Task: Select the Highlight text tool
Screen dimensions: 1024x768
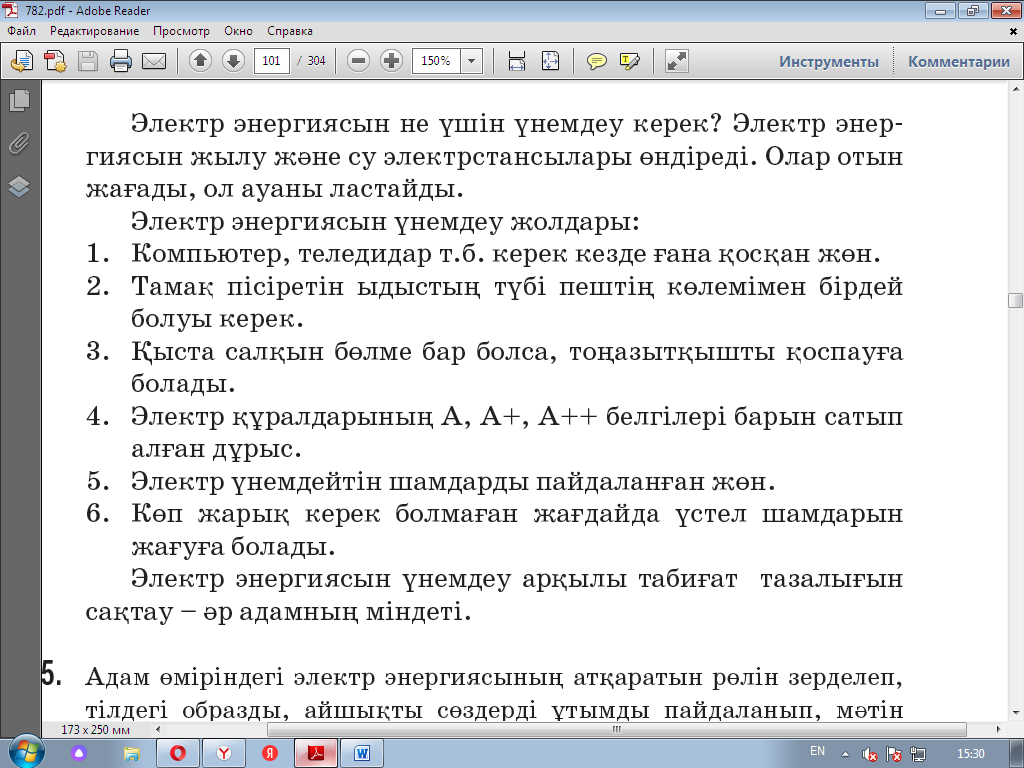Action: (x=630, y=61)
